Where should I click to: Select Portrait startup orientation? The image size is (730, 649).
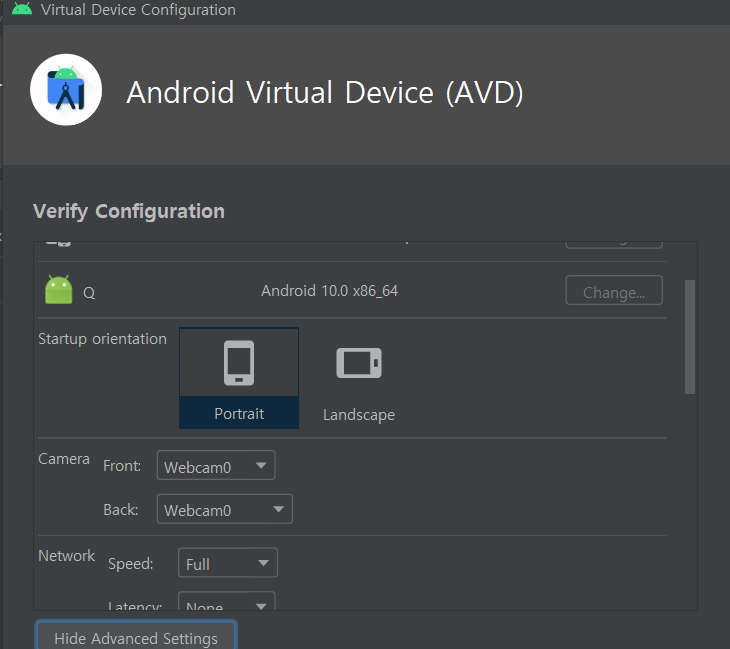(x=239, y=378)
